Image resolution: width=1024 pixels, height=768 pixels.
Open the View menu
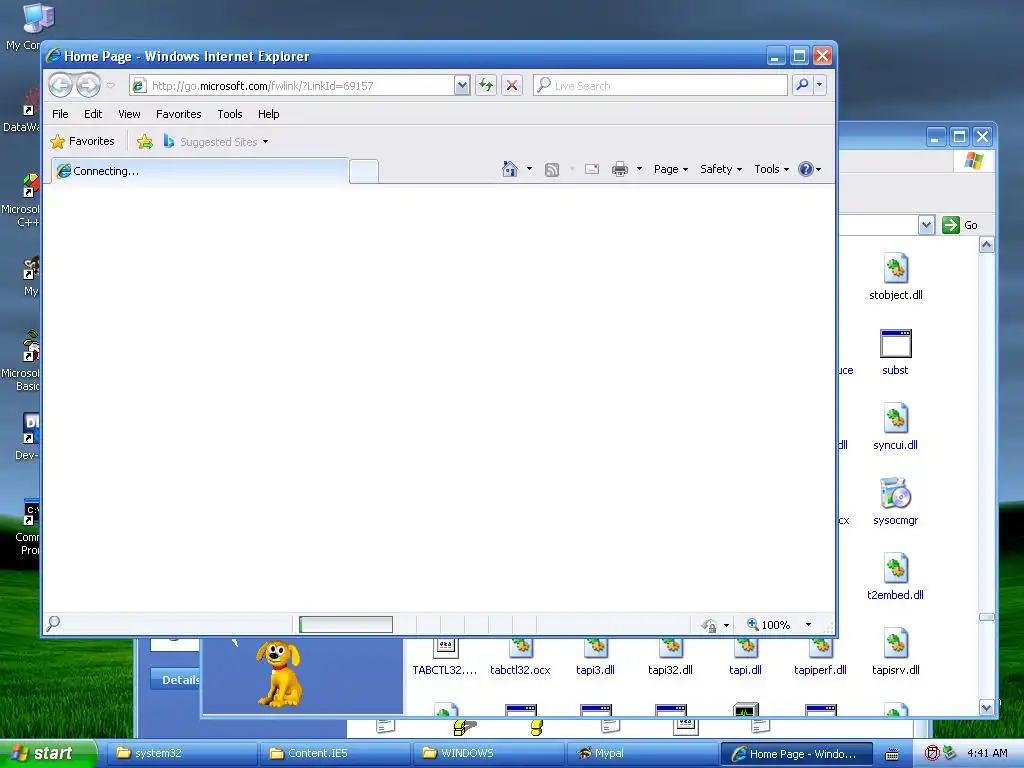point(129,114)
